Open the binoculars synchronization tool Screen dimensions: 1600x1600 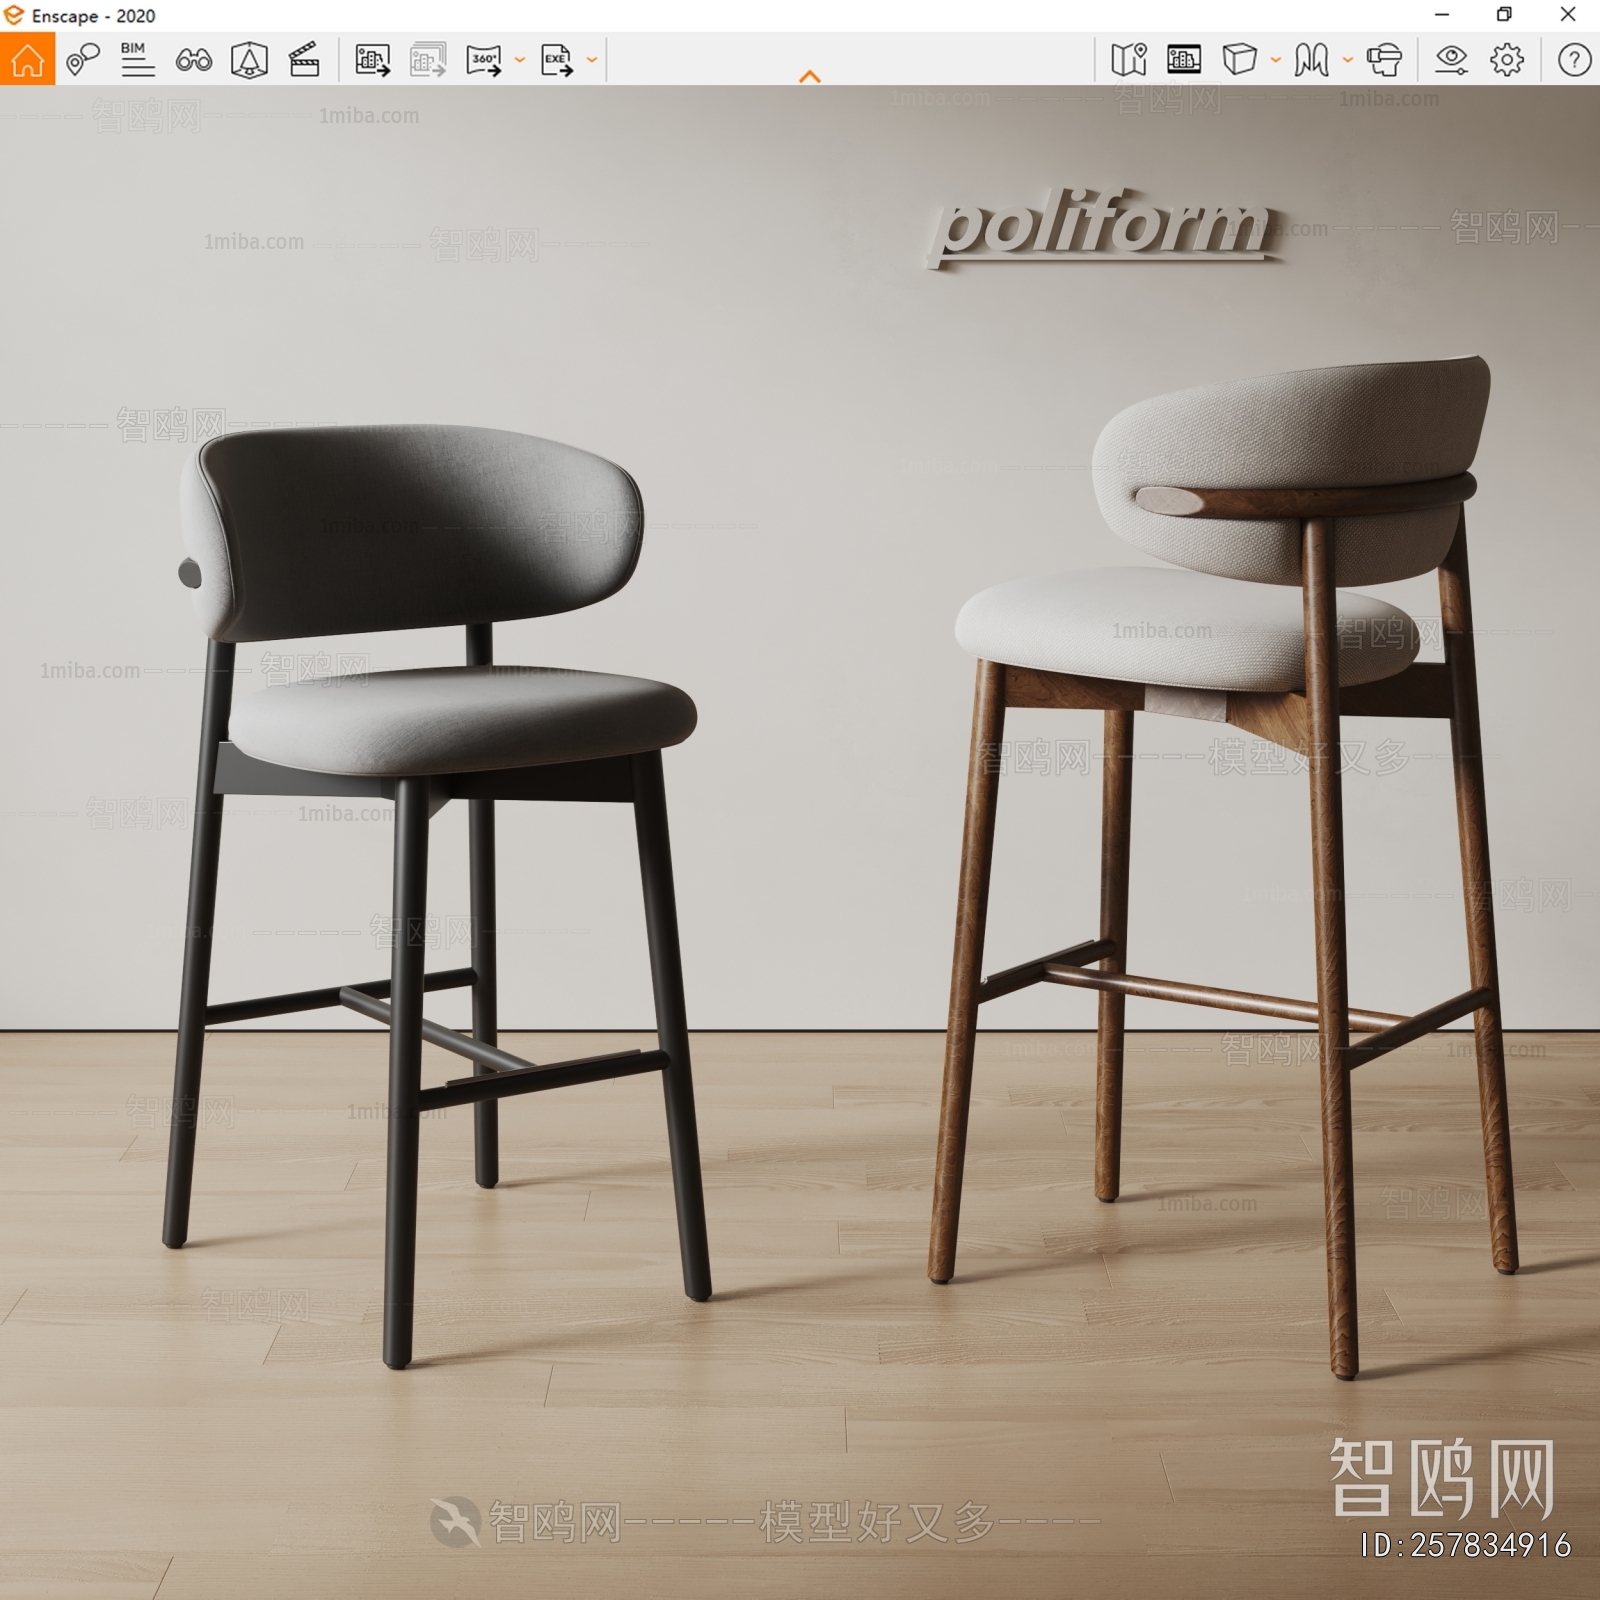coord(196,60)
